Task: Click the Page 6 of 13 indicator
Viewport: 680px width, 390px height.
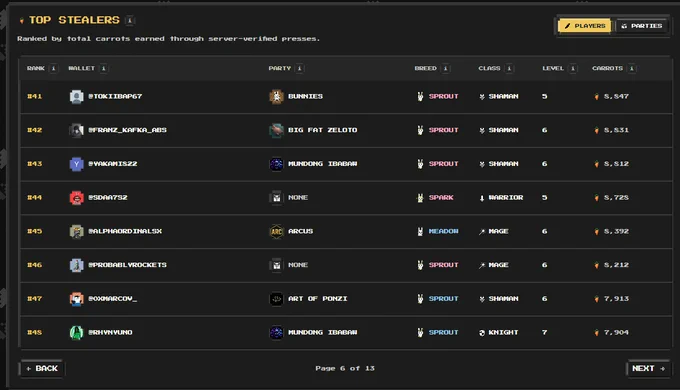Action: coord(345,368)
